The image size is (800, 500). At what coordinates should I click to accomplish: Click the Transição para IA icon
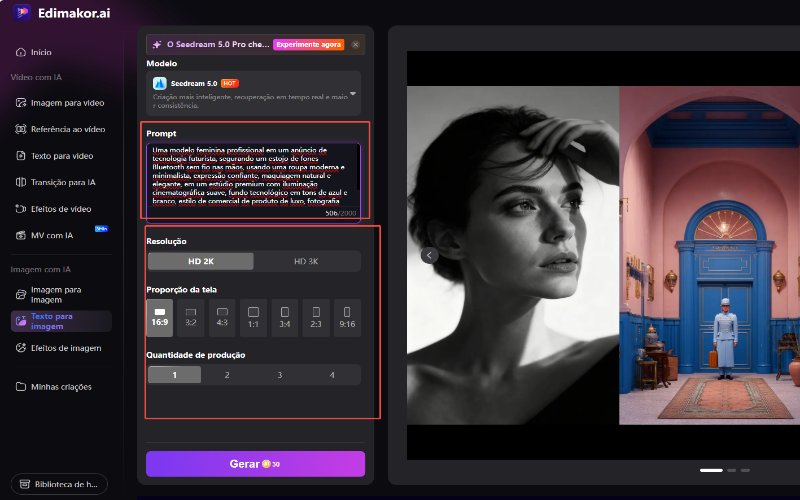(x=20, y=182)
